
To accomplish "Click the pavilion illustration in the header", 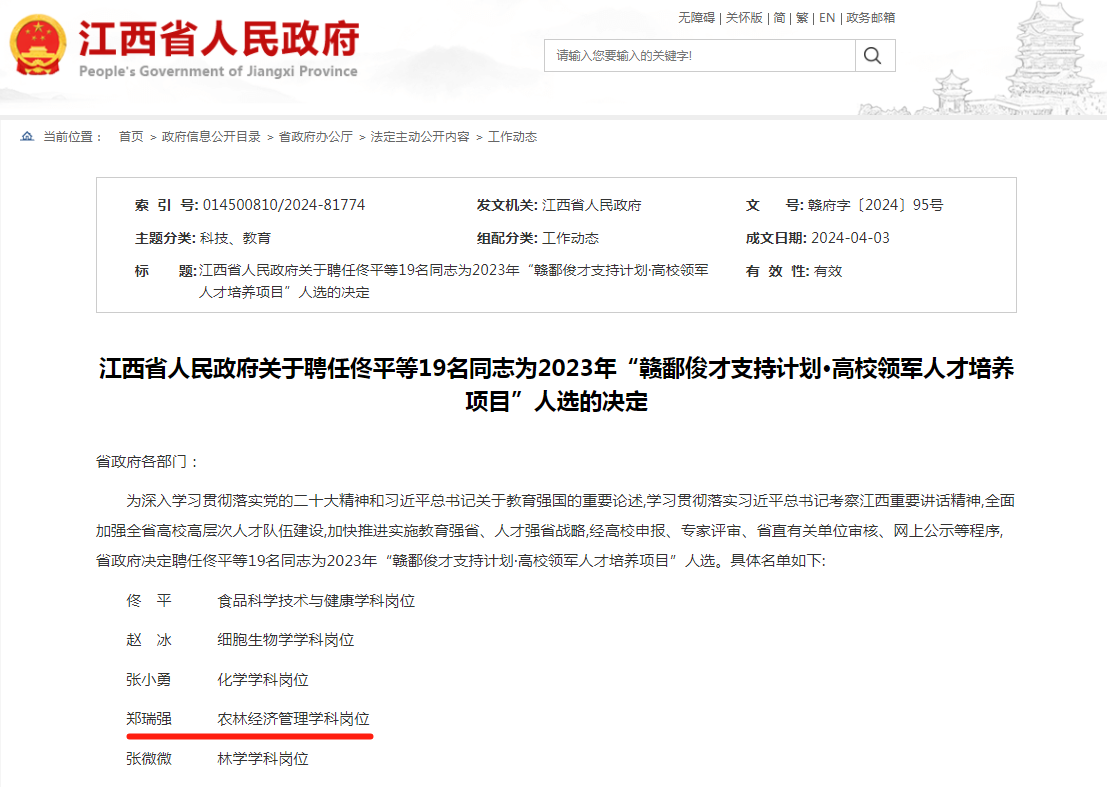I will pos(1040,60).
